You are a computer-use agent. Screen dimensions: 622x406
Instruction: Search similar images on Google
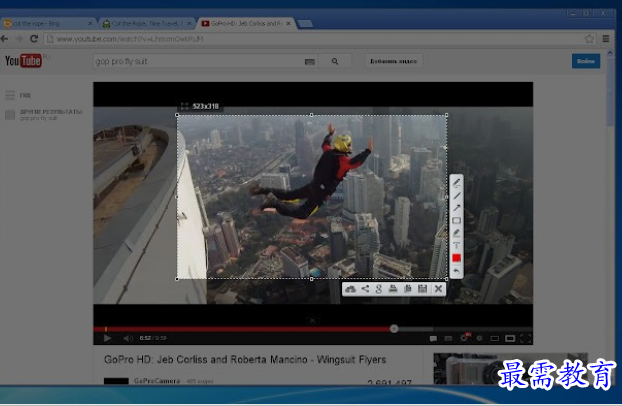378,289
